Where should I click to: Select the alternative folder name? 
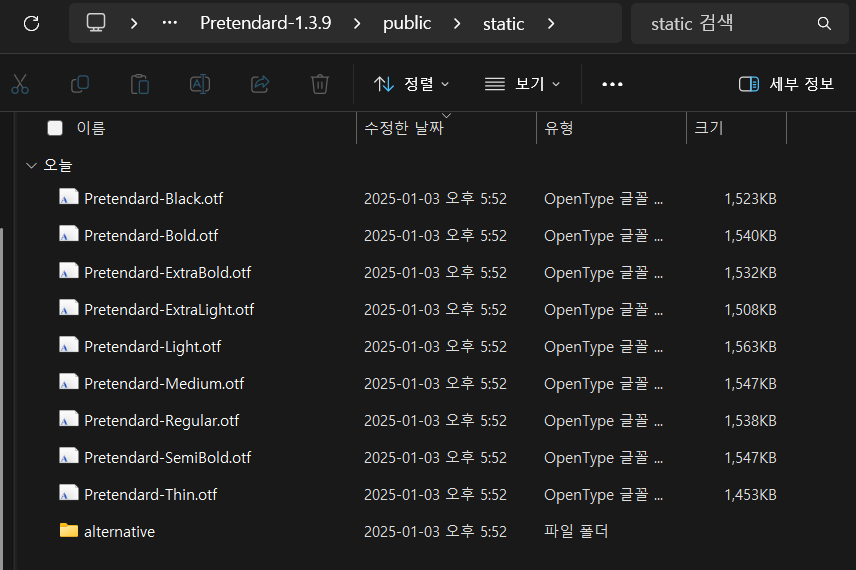[x=120, y=532]
